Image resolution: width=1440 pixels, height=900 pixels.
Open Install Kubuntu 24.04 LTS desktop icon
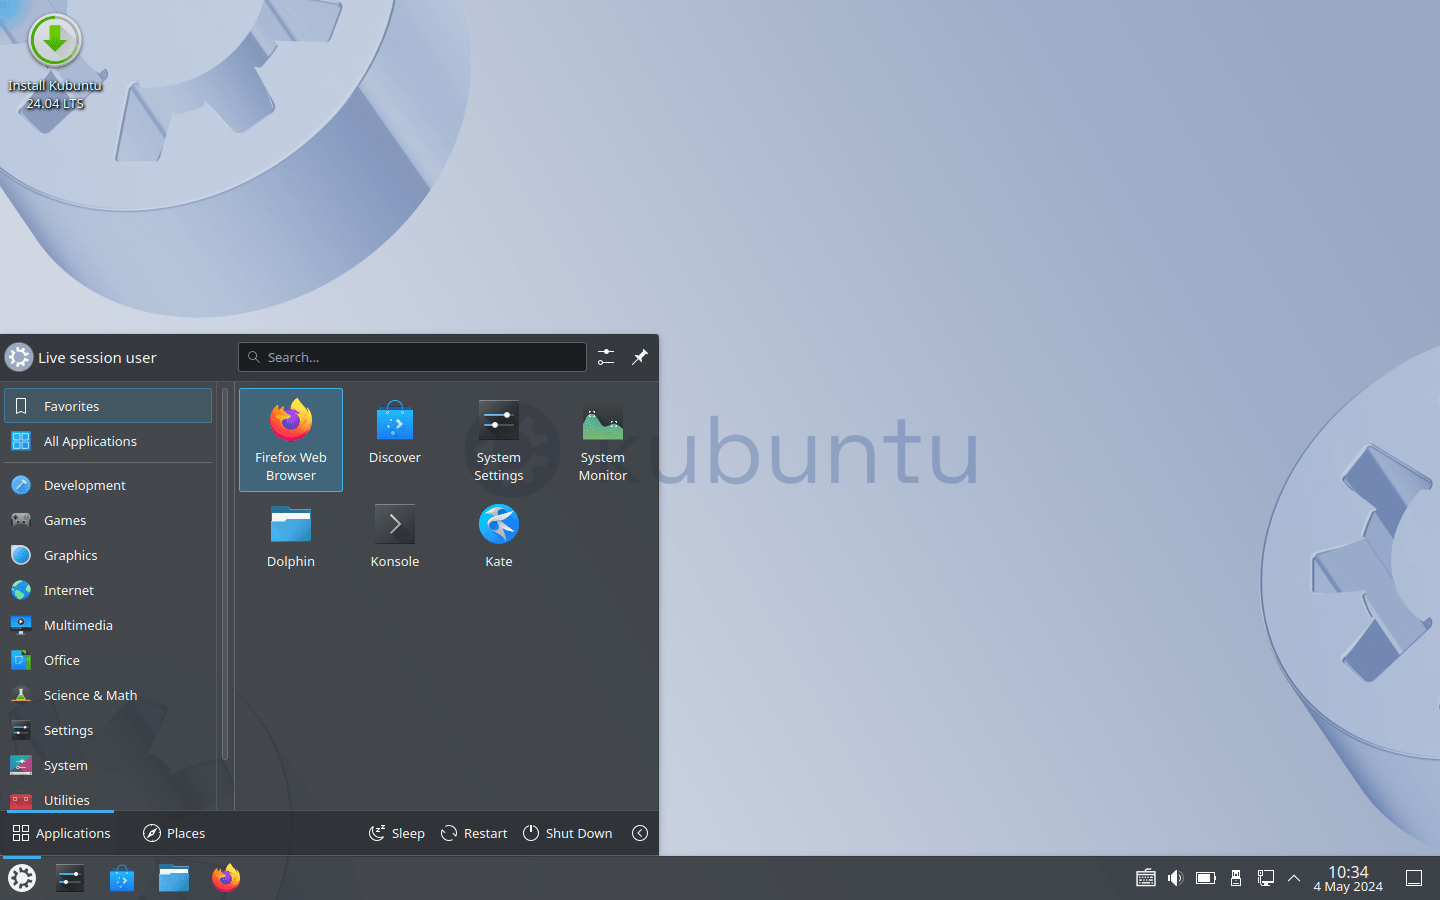[55, 62]
